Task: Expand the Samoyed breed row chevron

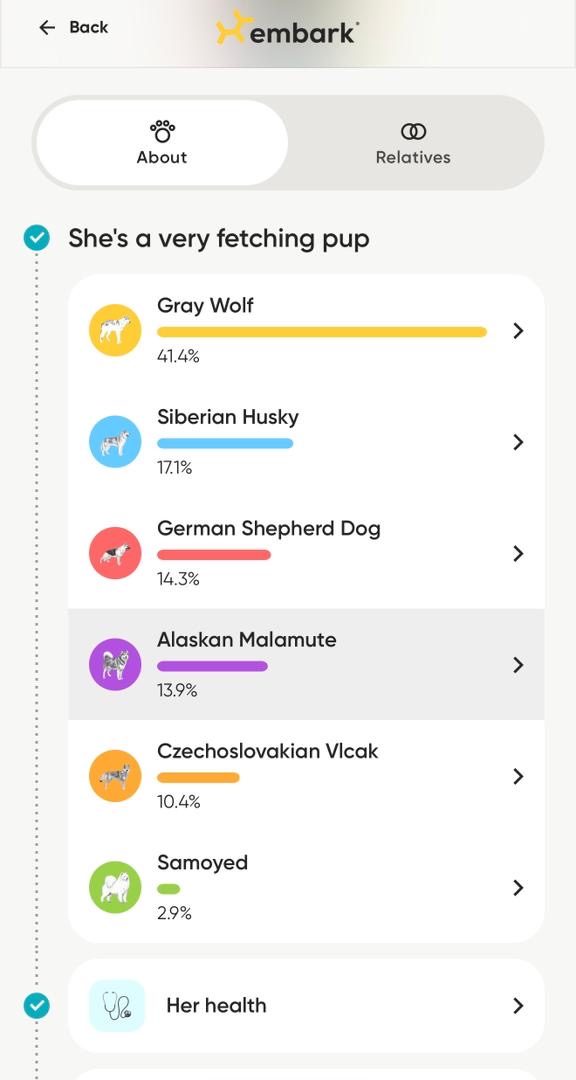Action: click(x=518, y=887)
